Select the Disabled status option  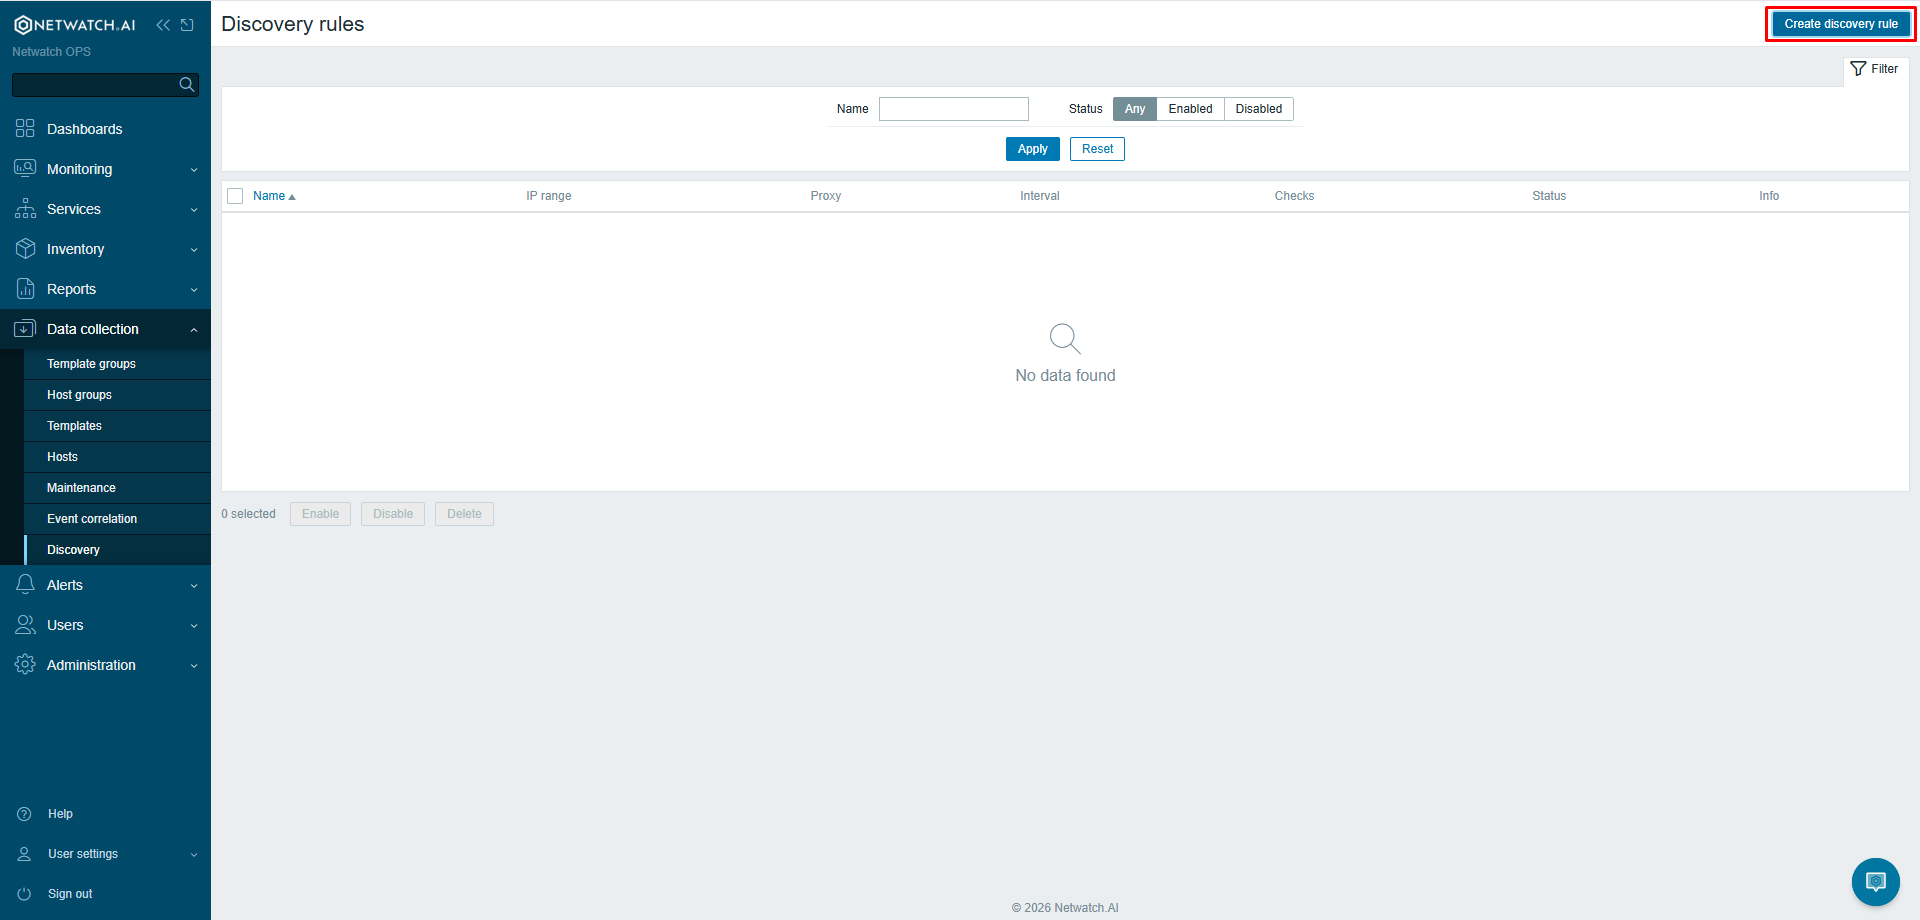point(1259,109)
